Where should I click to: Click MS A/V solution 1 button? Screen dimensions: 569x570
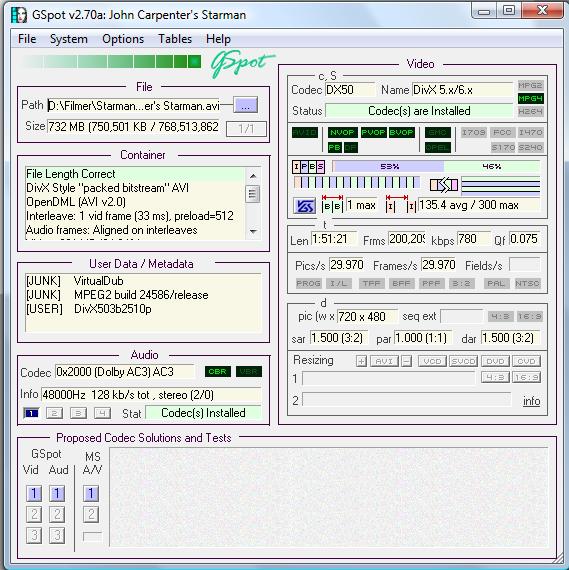click(x=91, y=493)
